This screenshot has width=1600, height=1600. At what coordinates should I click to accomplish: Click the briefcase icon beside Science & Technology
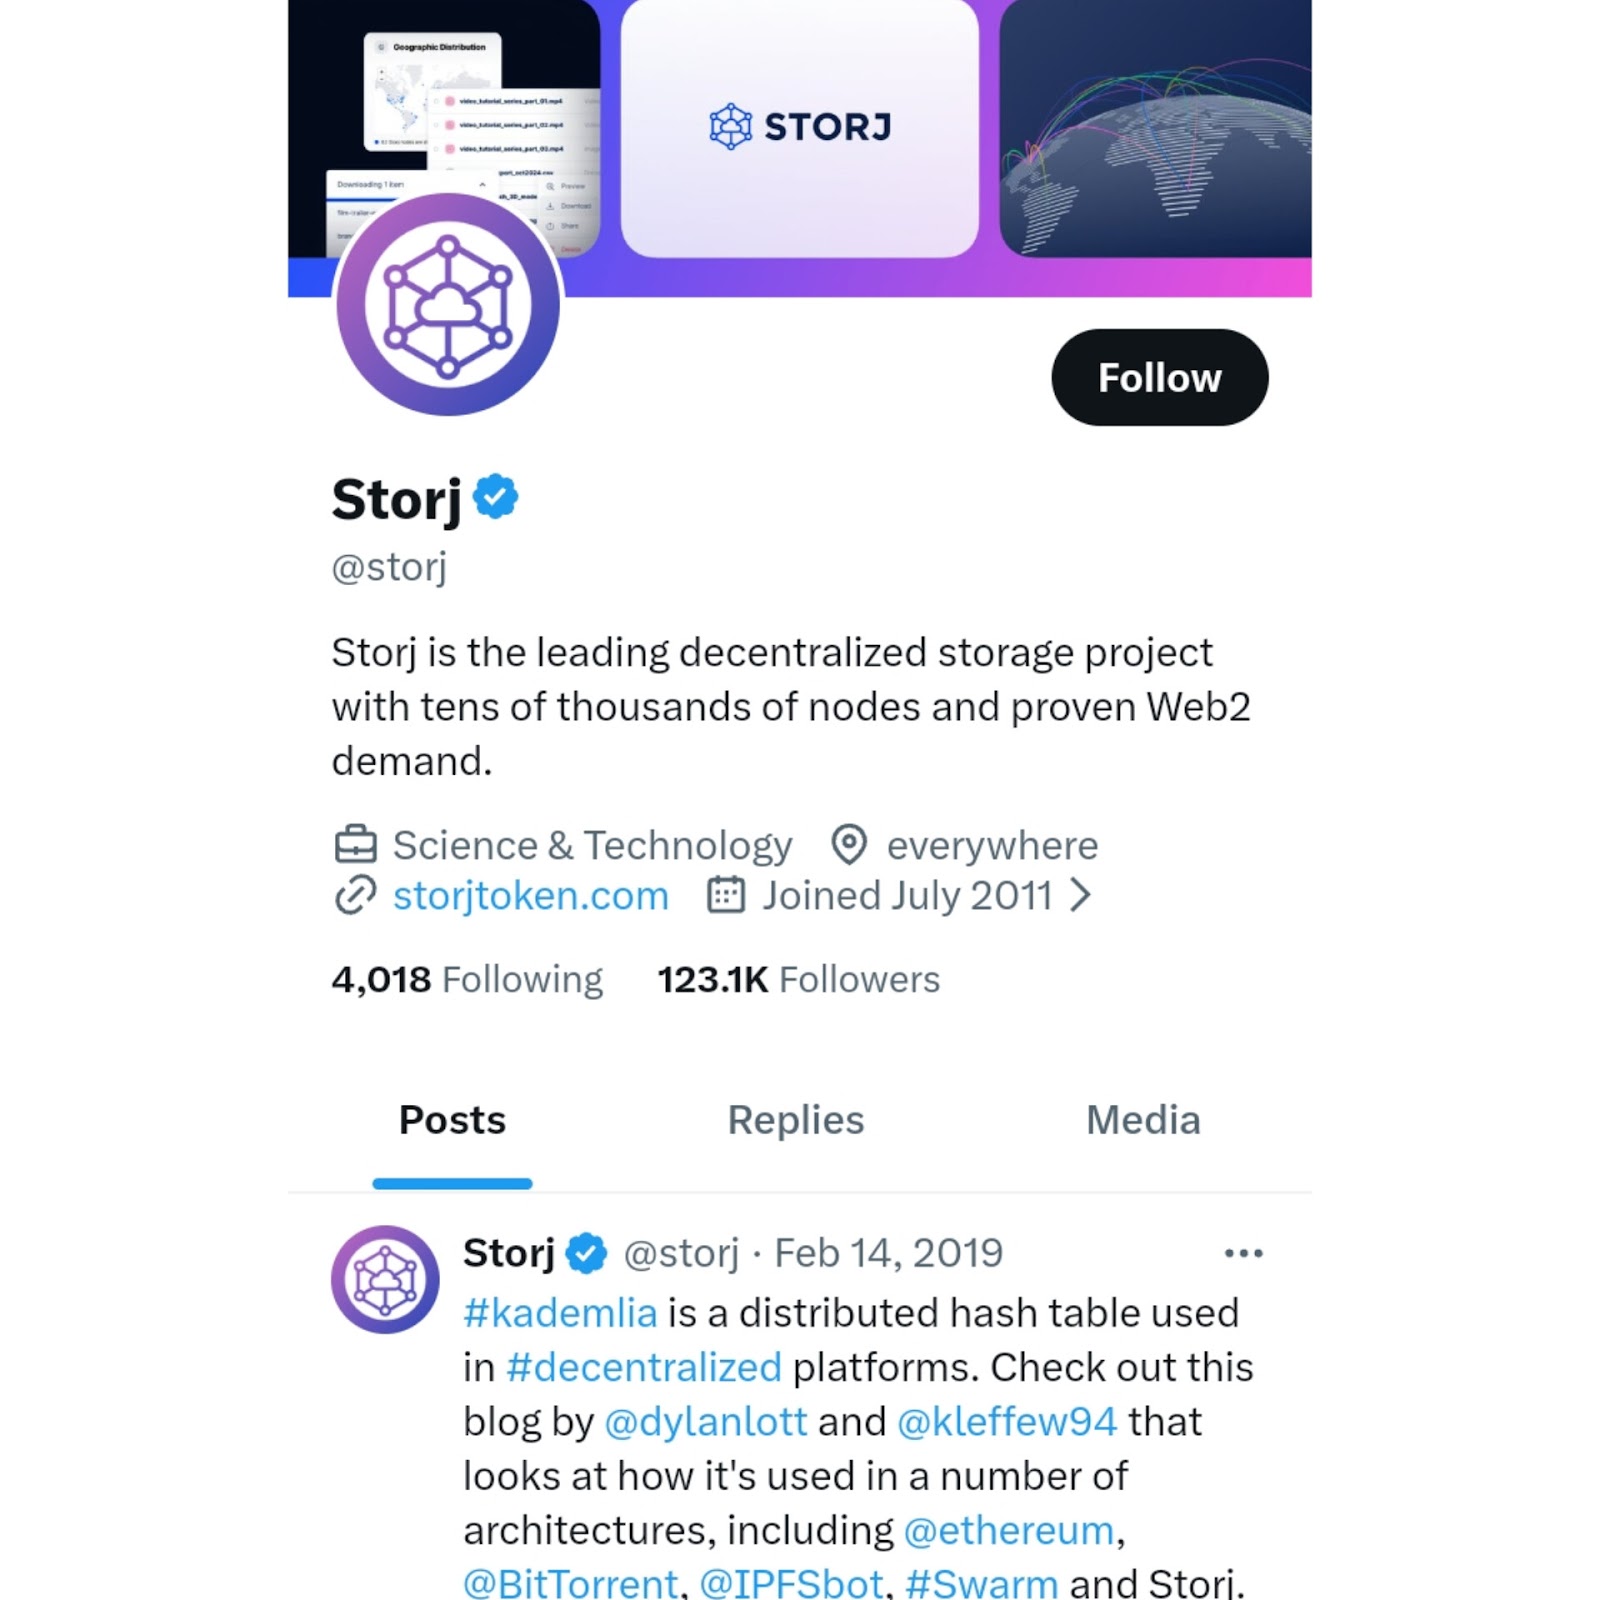coord(355,845)
